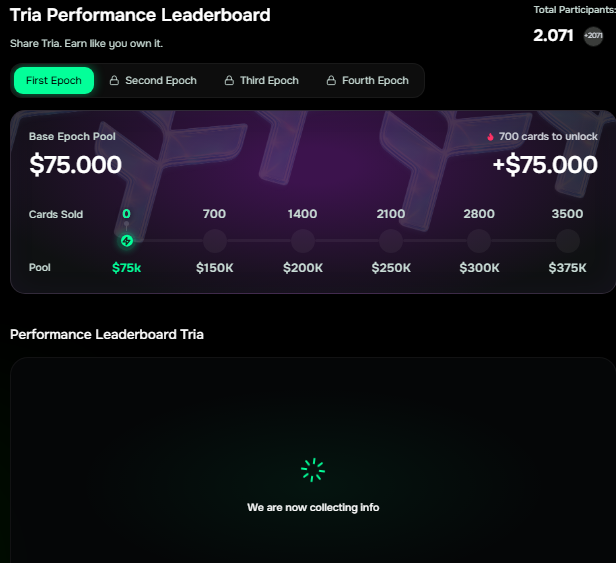The height and width of the screenshot is (563, 616).
Task: Click the Tria Performance Leaderboard heading
Action: (x=140, y=16)
